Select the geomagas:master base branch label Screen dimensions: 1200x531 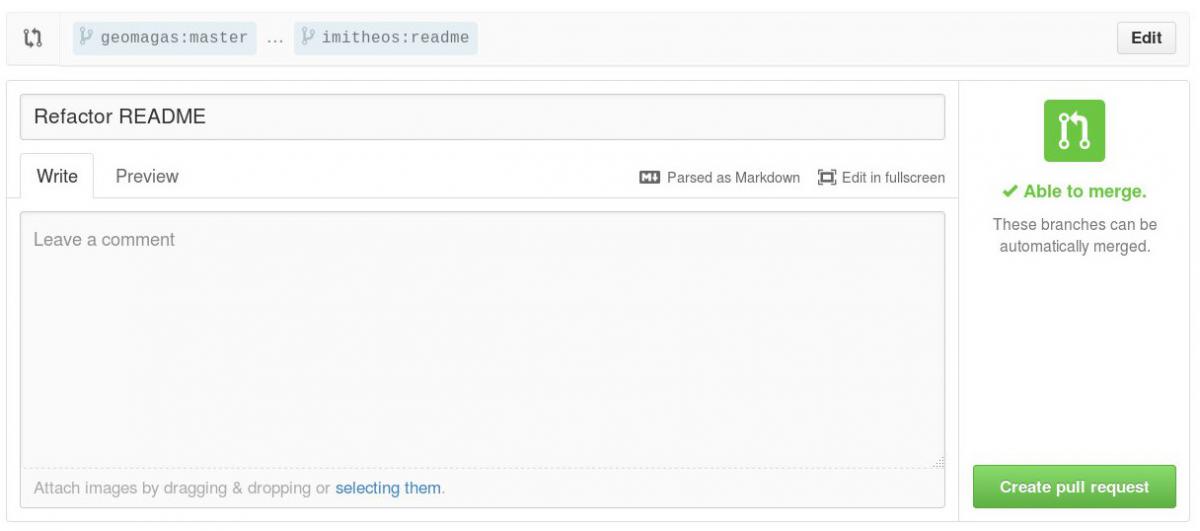tap(164, 38)
